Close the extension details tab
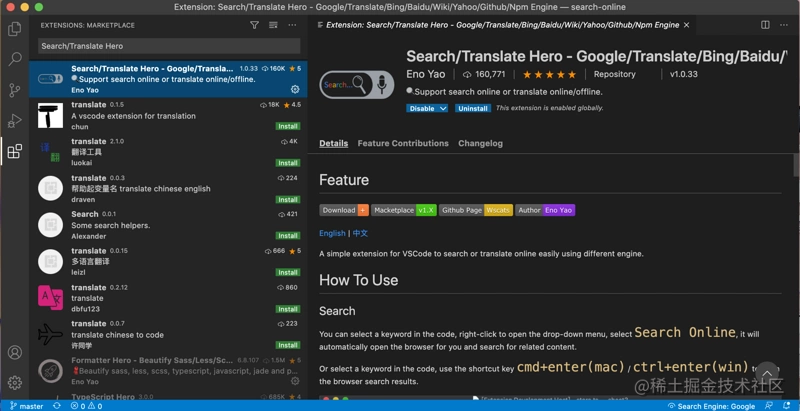The image size is (800, 411). click(x=686, y=25)
